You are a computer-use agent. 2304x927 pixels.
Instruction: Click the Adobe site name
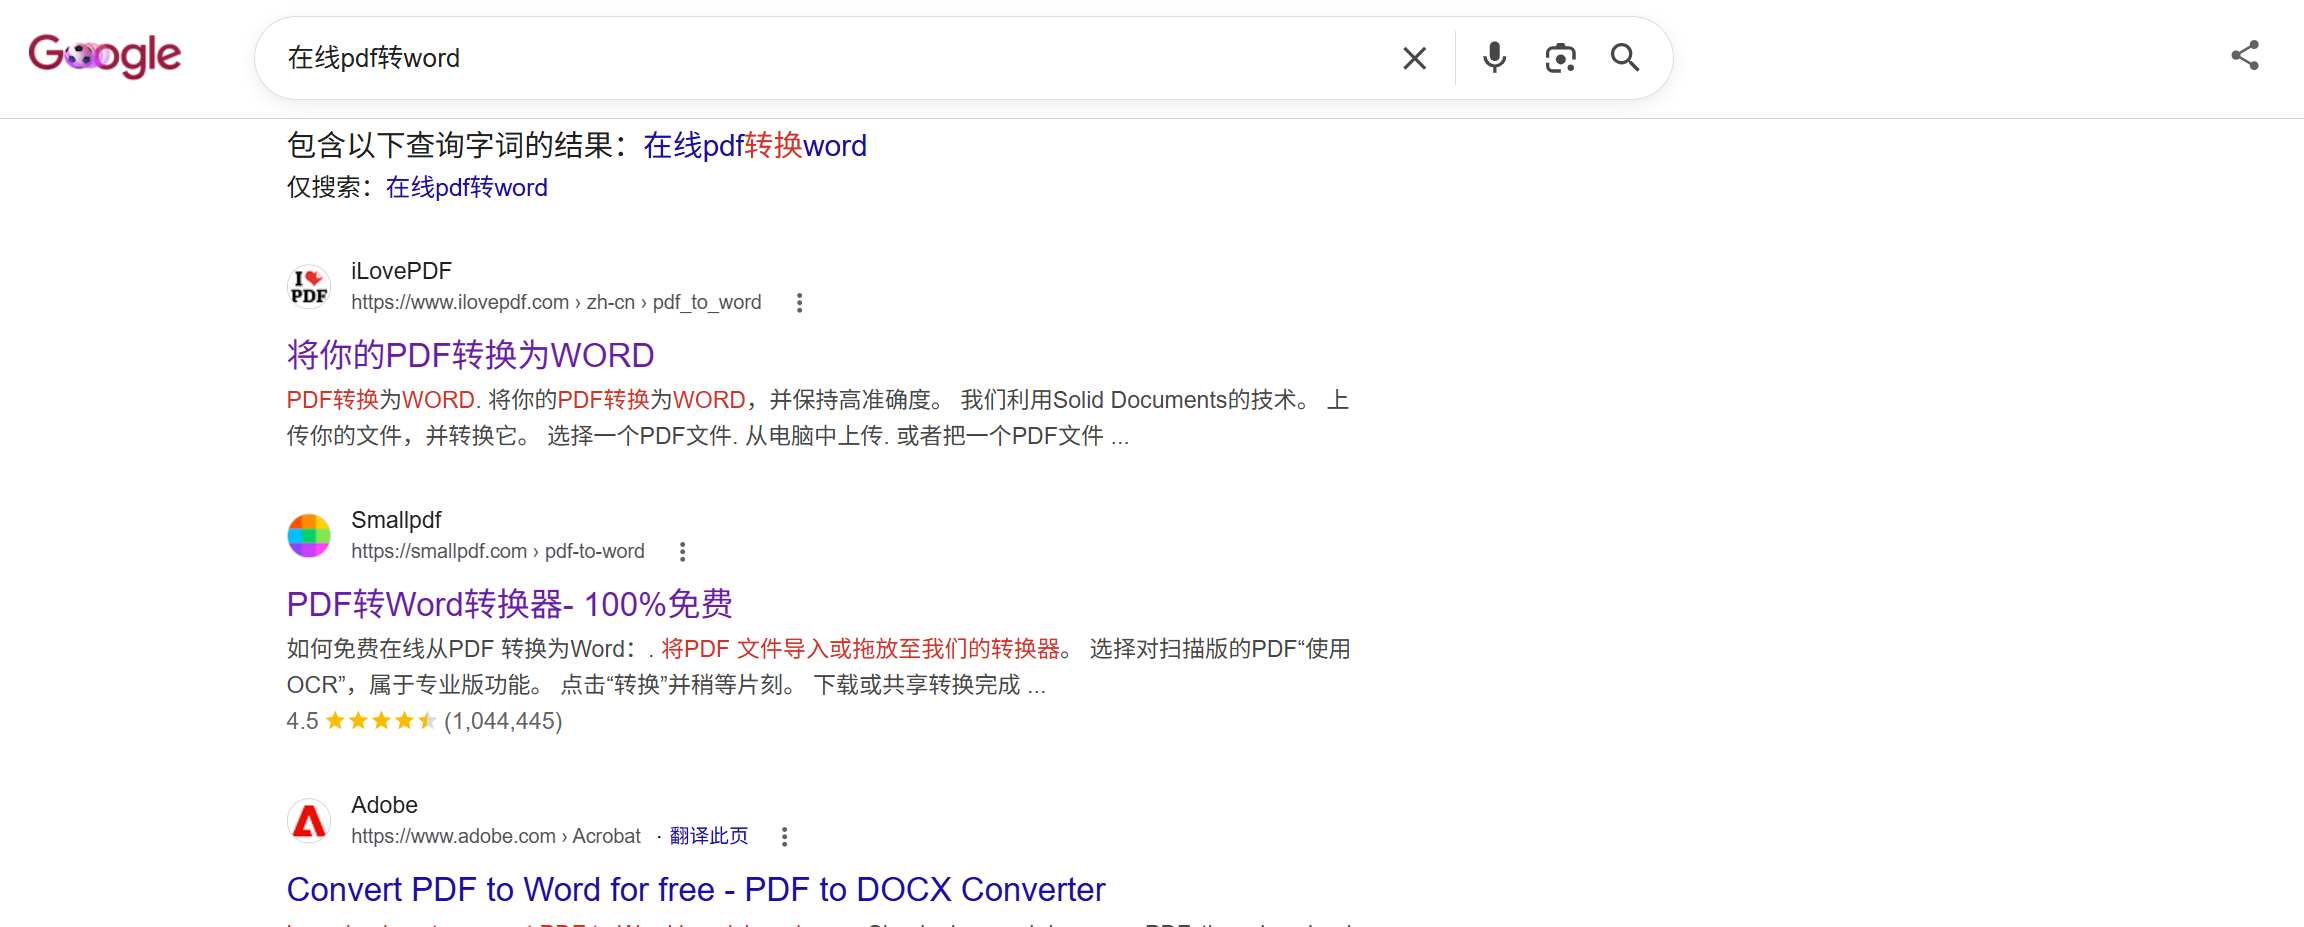pos(384,805)
